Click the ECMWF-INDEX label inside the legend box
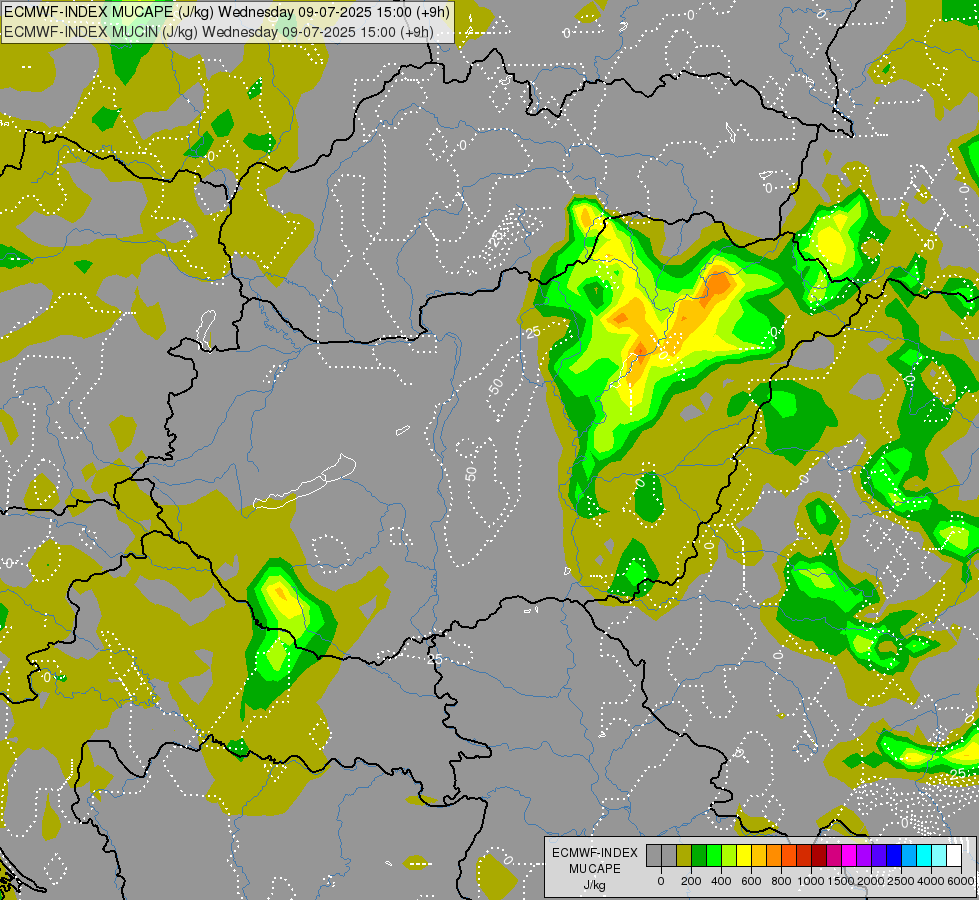The image size is (979, 900). 595,853
